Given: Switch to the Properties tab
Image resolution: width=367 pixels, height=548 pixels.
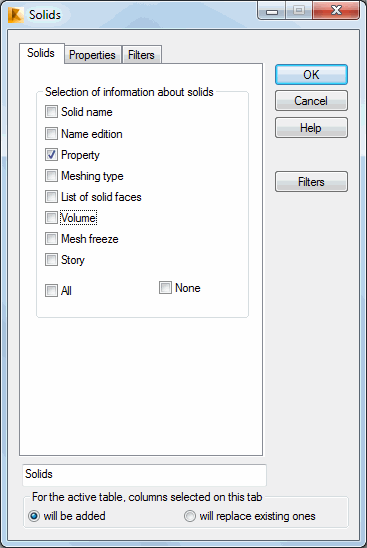Looking at the screenshot, I should coord(92,55).
